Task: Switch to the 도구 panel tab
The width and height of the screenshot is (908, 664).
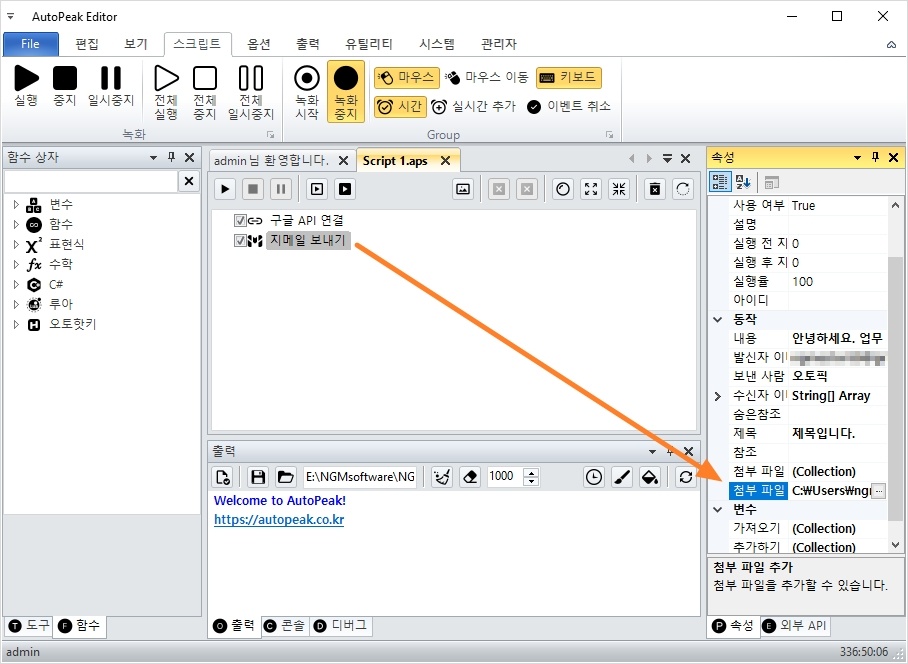Action: 30,626
